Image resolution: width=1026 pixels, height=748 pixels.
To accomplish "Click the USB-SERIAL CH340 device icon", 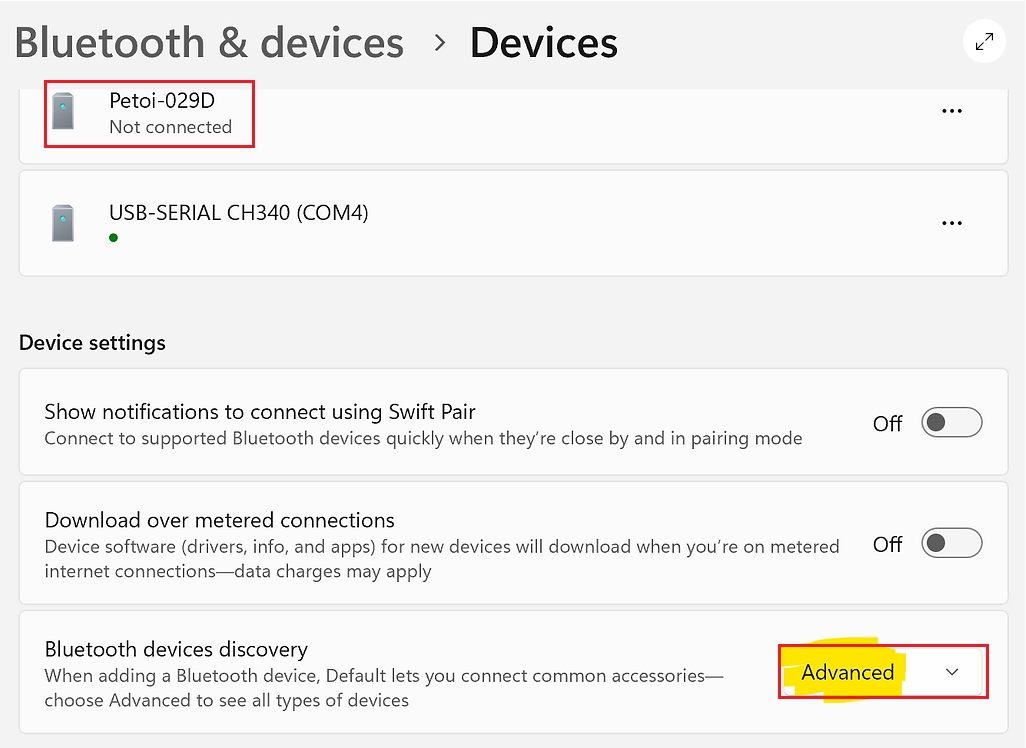I will 64,222.
